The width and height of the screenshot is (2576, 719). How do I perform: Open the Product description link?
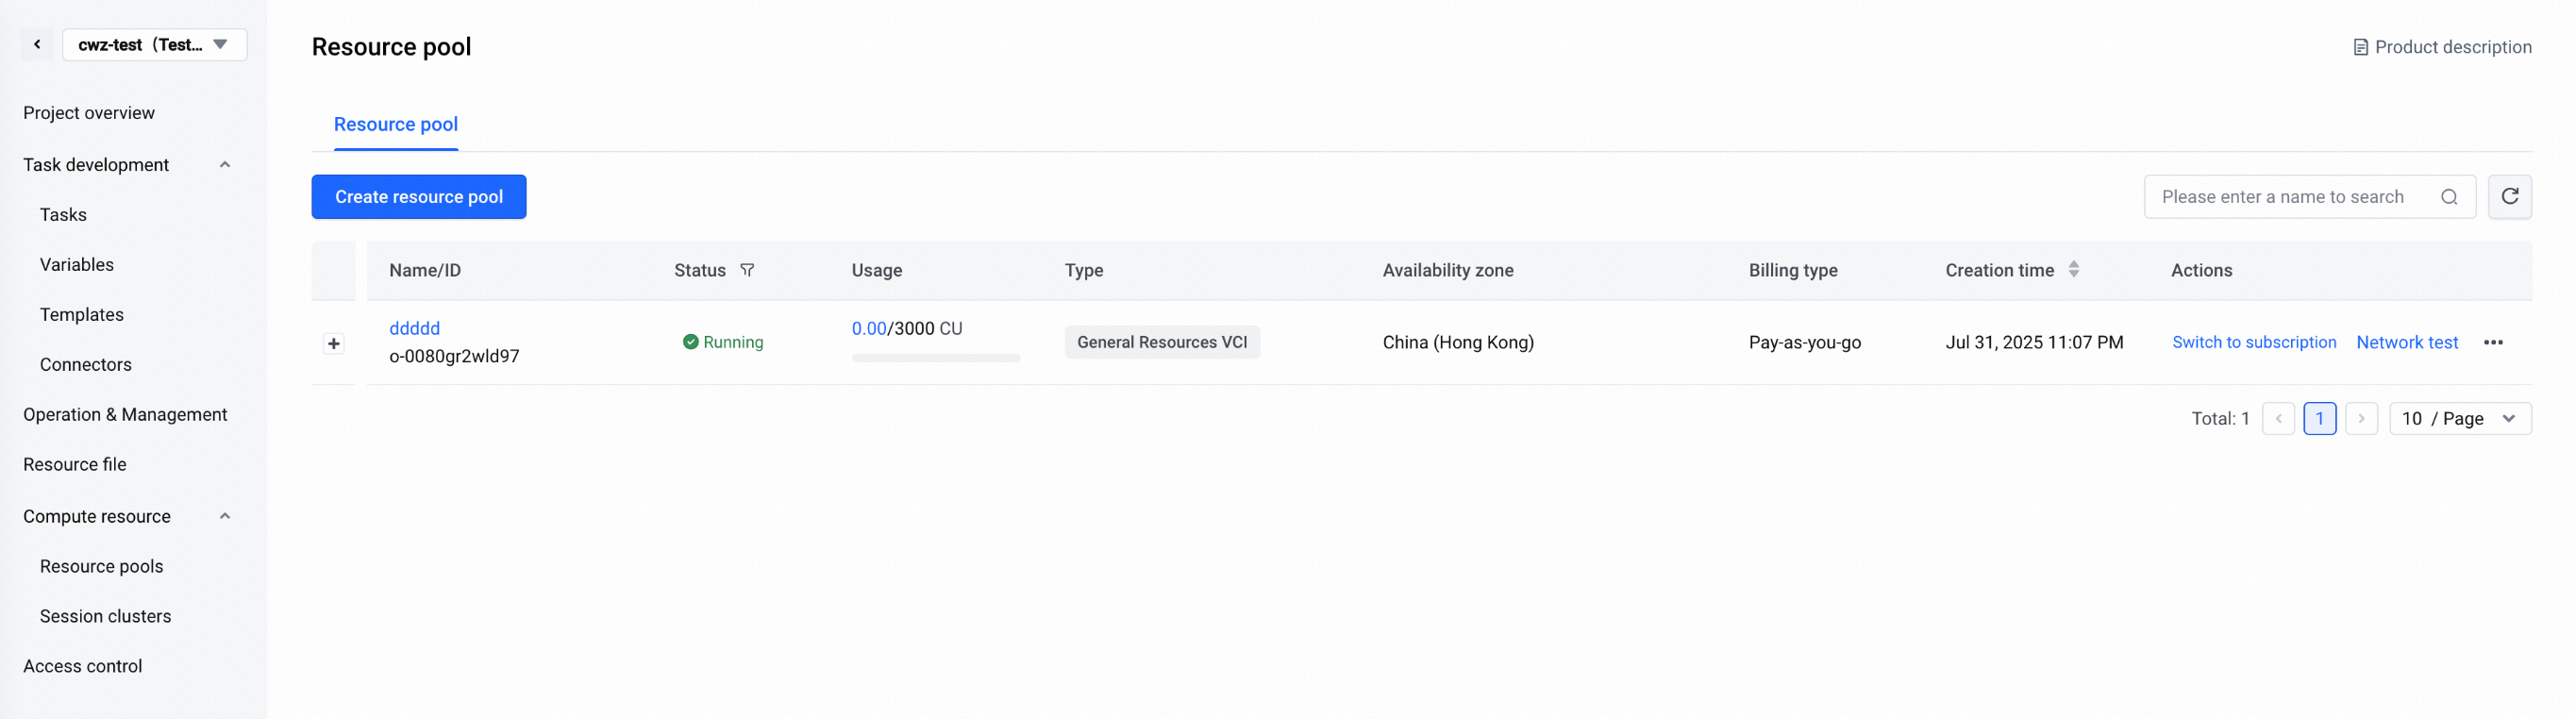pos(2442,47)
